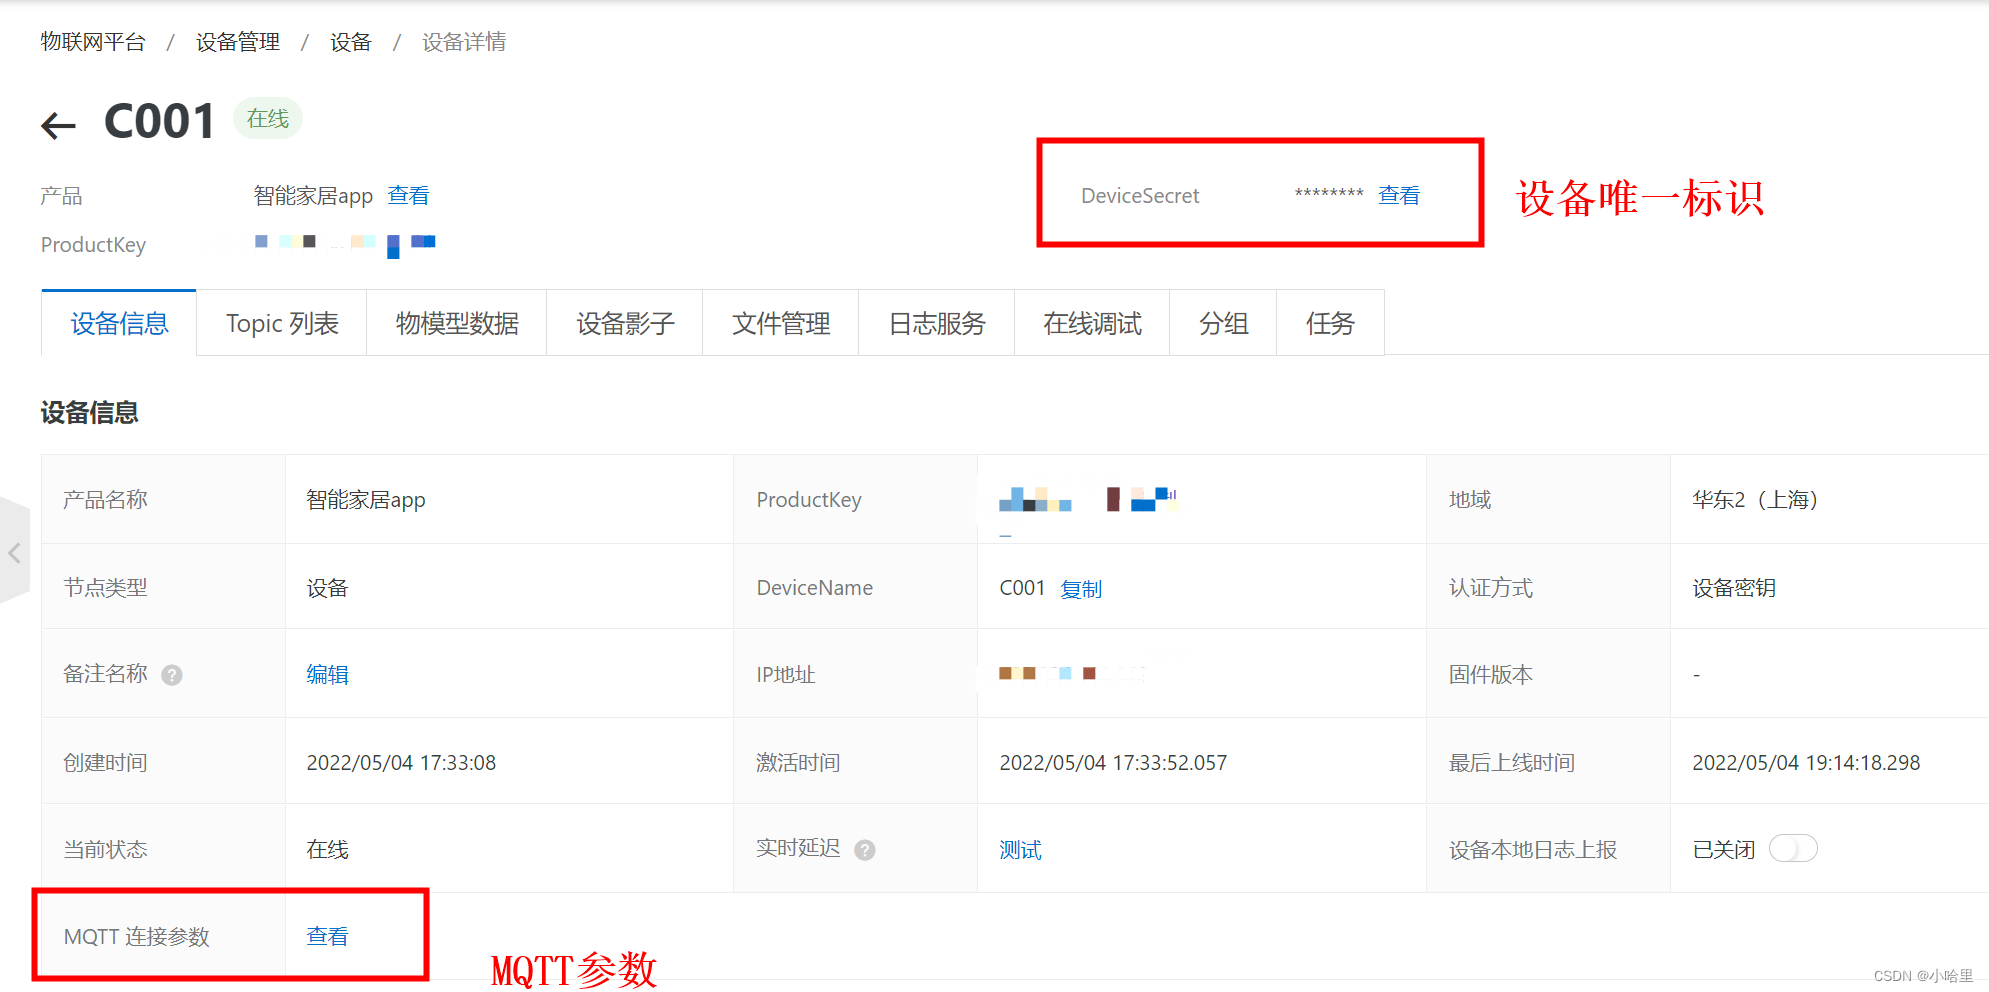The image size is (1989, 992).
Task: Click the 在线 status badge beside C001
Action: pyautogui.click(x=267, y=118)
